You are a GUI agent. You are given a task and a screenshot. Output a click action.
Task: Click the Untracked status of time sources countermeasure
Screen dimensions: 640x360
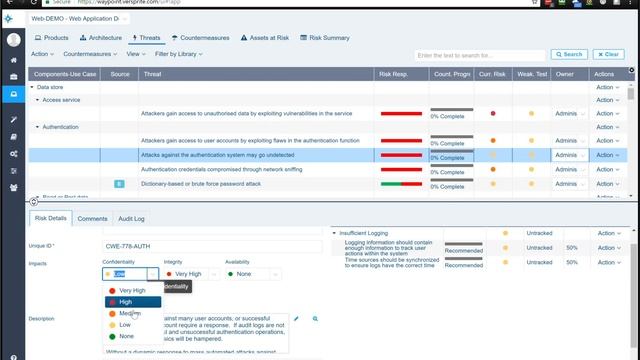pos(539,262)
